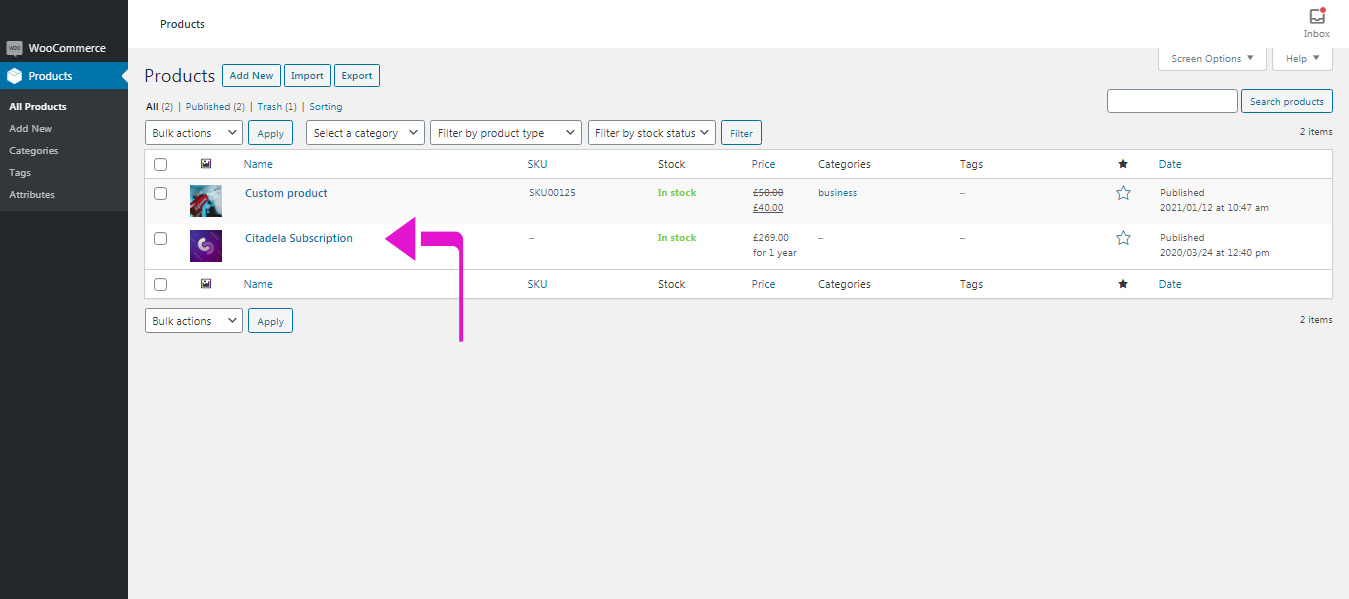Image resolution: width=1349 pixels, height=599 pixels.
Task: Click the 2020/03/24 at 12:40 pm date
Action: click(1214, 253)
